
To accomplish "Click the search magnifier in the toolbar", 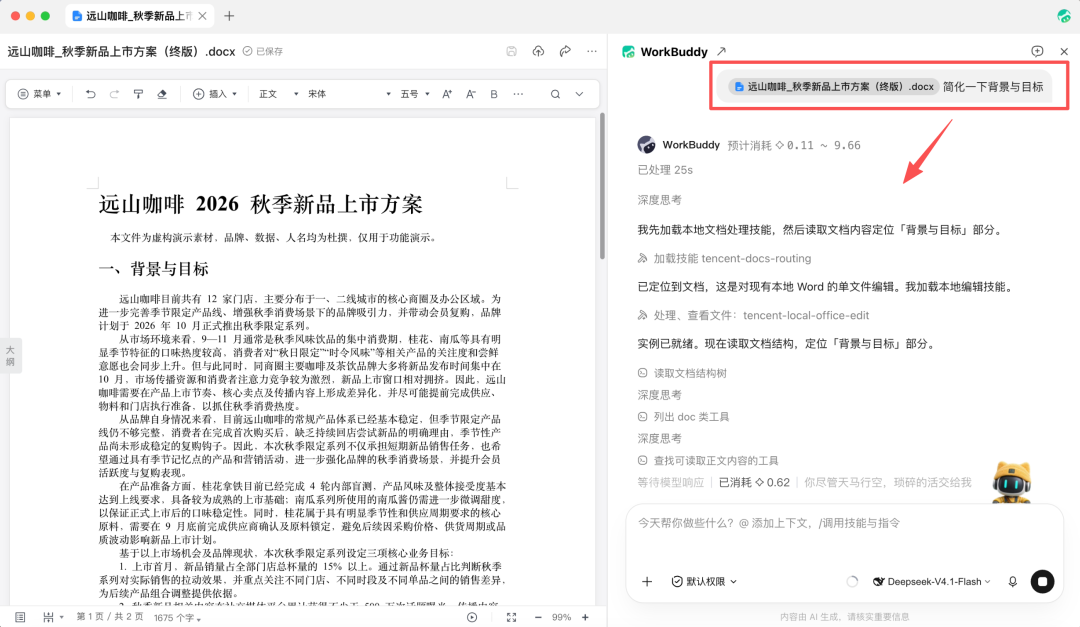I will pos(555,94).
